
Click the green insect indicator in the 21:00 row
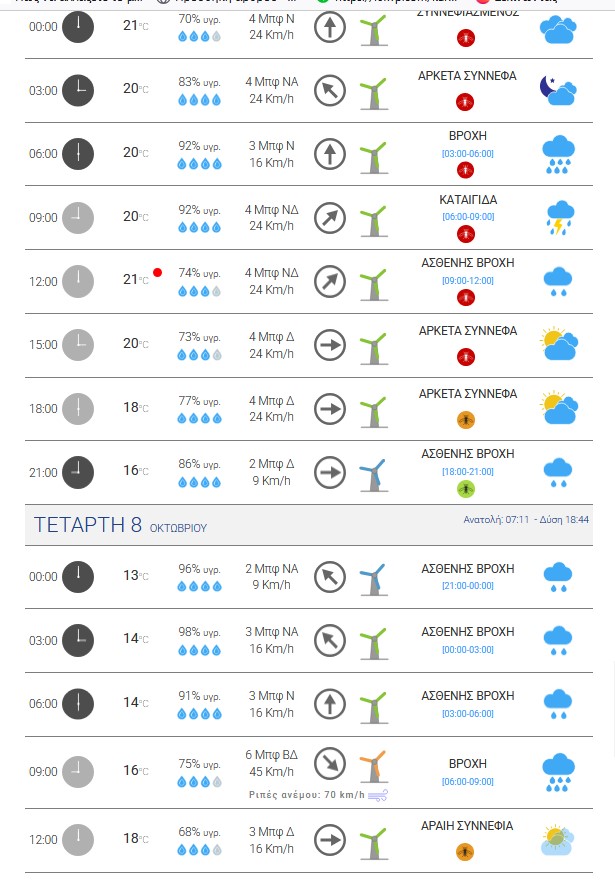(x=465, y=489)
